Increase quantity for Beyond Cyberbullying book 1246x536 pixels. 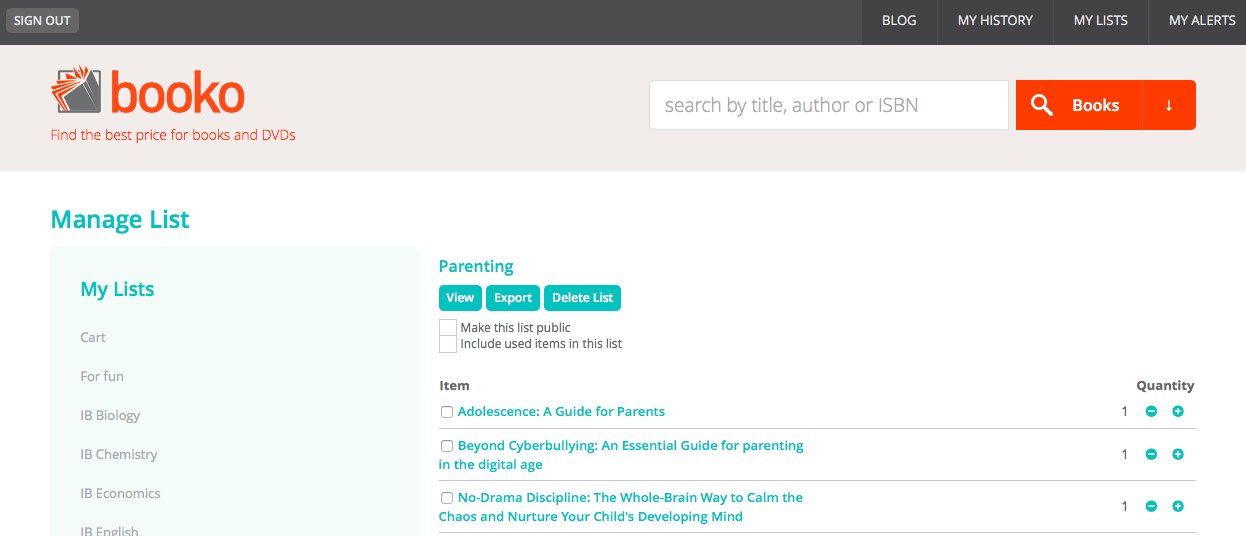pos(1178,455)
